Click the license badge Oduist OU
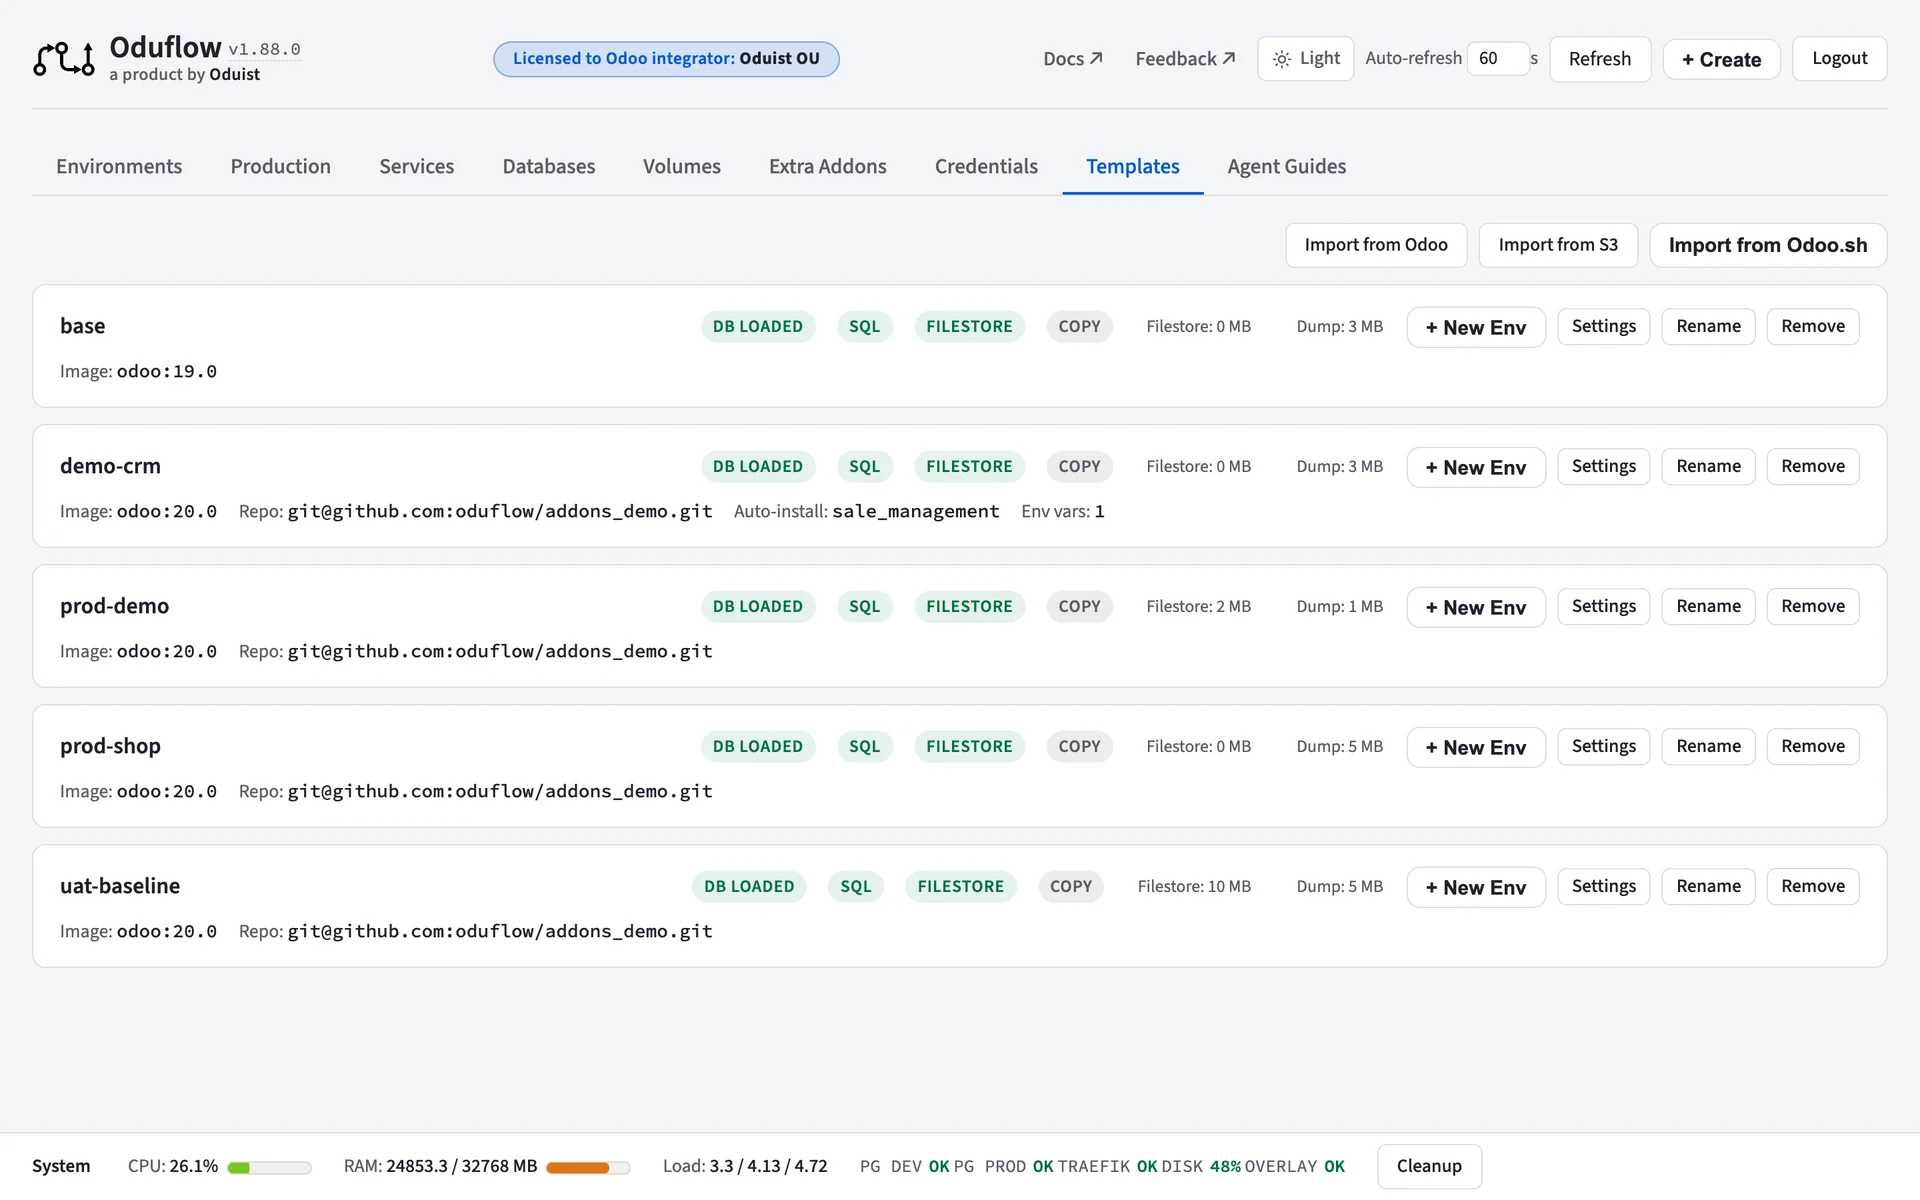This screenshot has width=1920, height=1200. click(666, 59)
